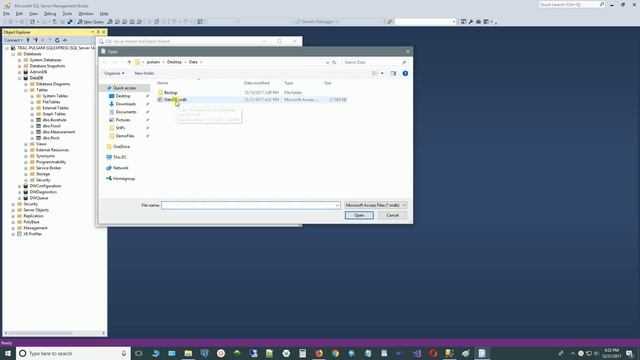Select Pictures in the navigation pane
This screenshot has width=640, height=360.
point(122,120)
